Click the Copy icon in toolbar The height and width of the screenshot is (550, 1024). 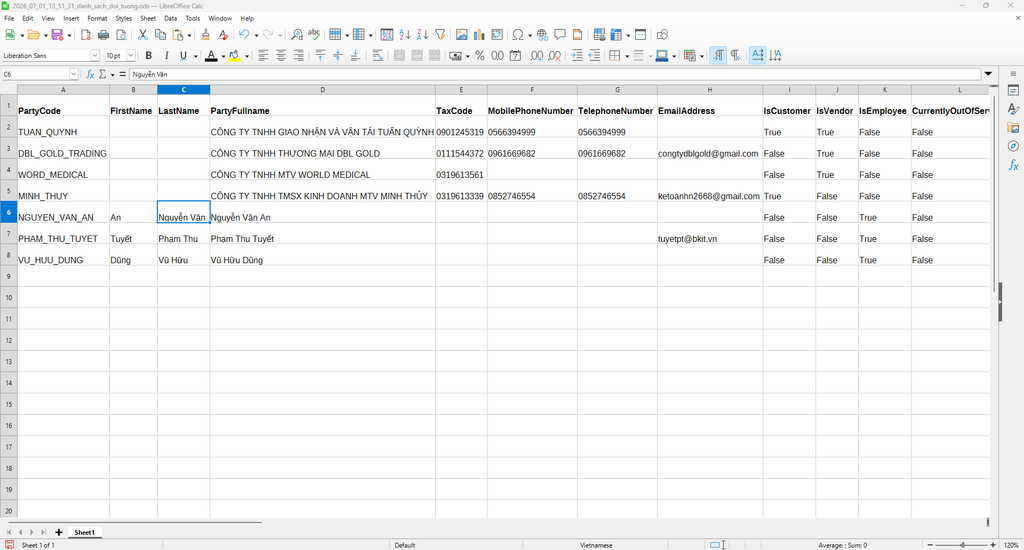(x=160, y=35)
